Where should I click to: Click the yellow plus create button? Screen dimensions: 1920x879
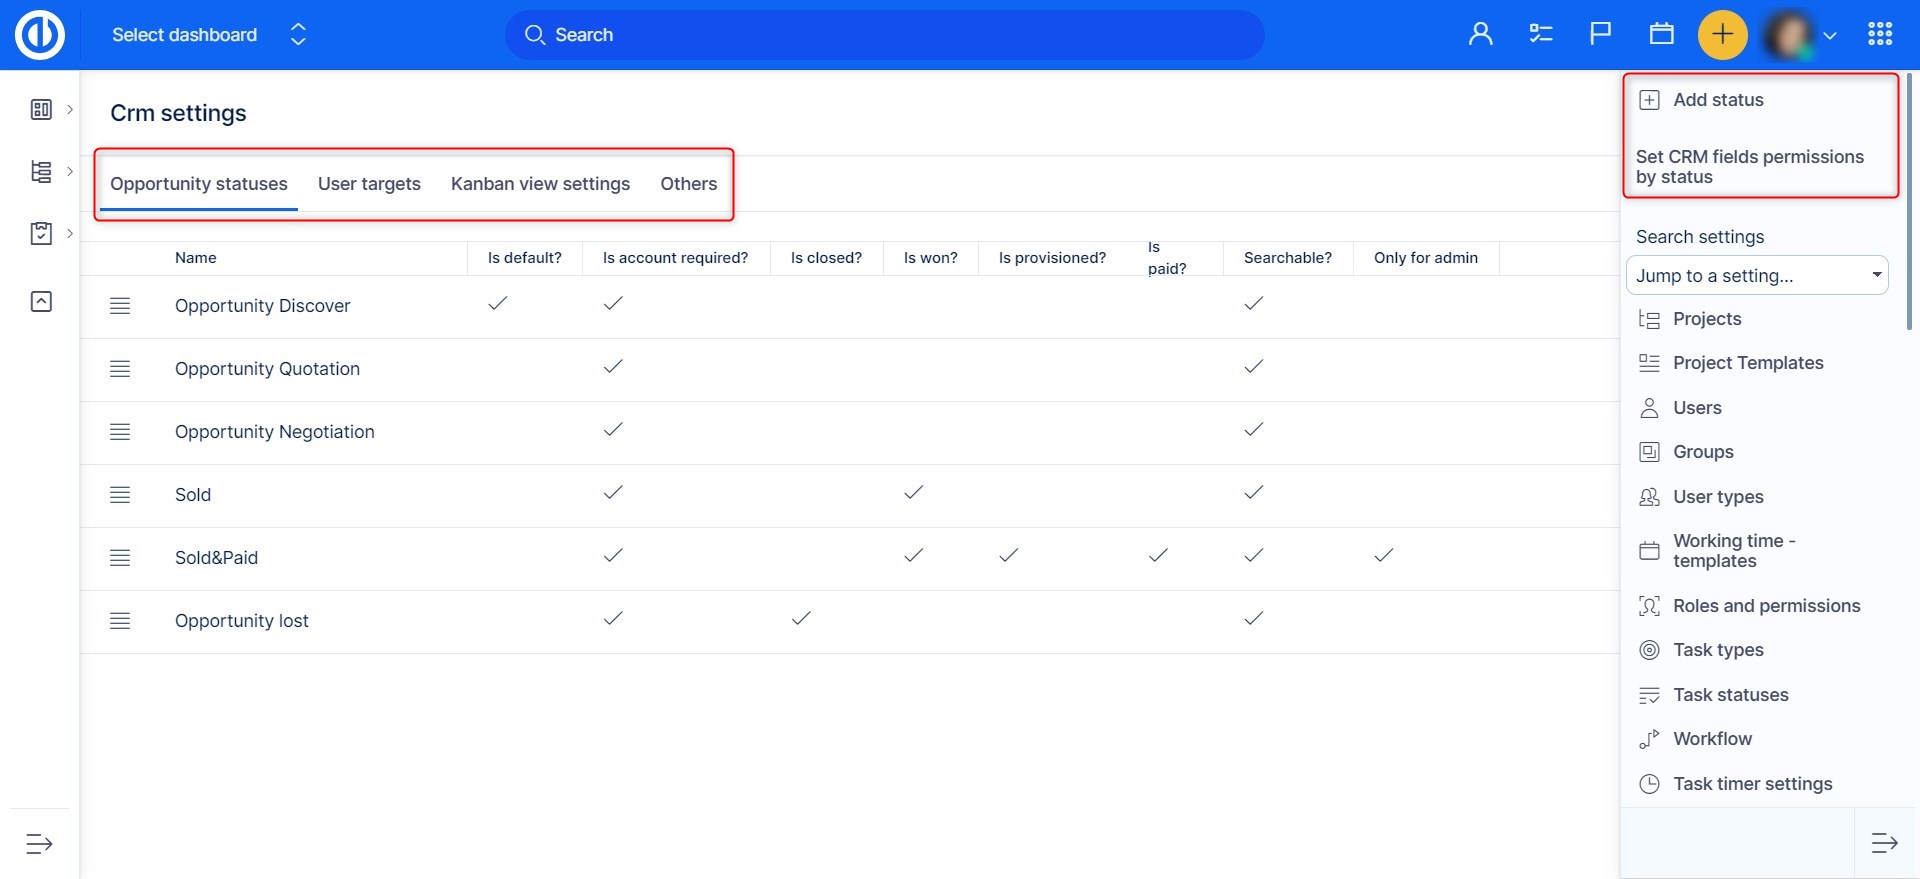1722,35
